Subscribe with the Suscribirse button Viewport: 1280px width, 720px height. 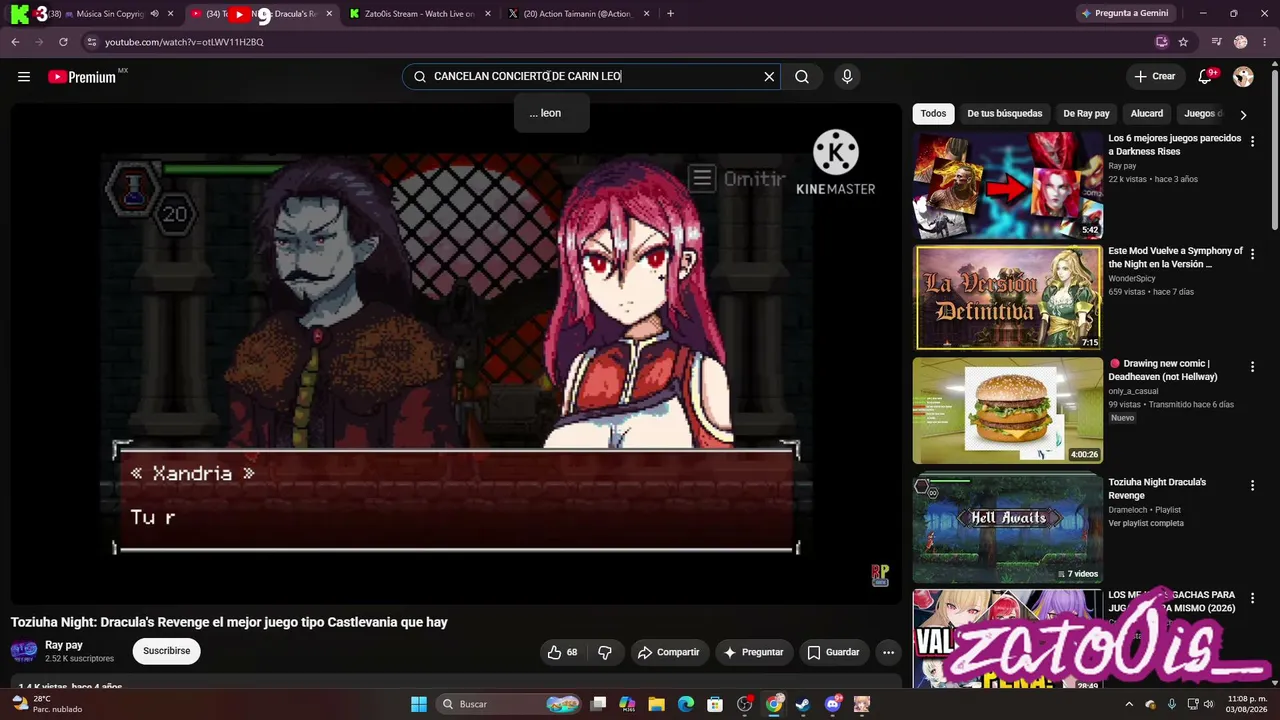click(x=166, y=651)
